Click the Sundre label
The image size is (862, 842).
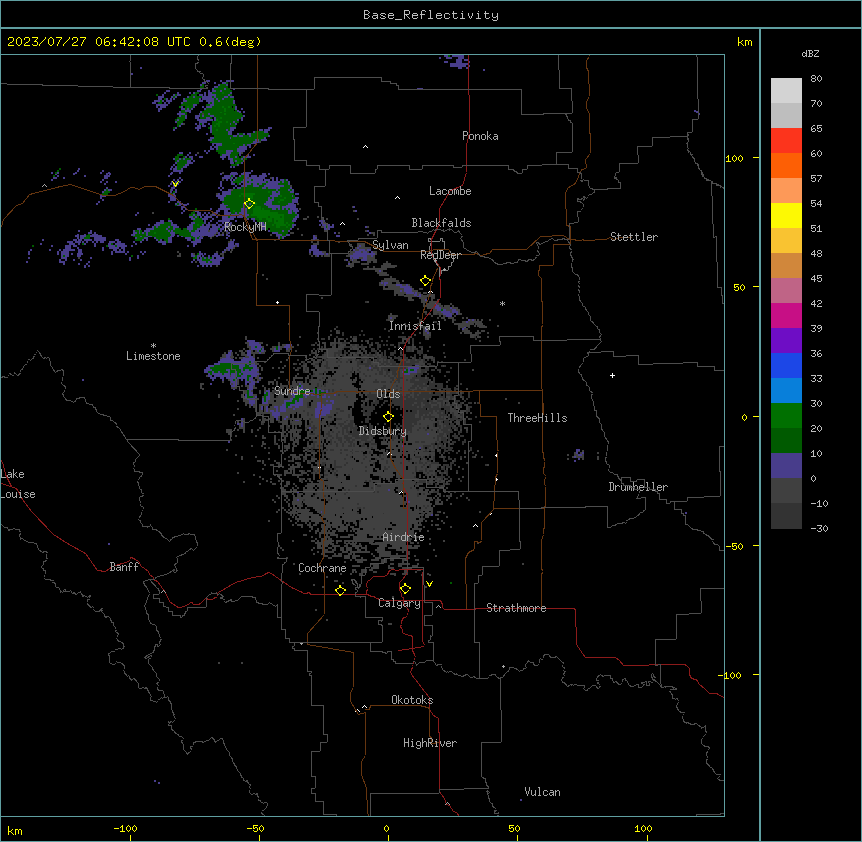[292, 391]
